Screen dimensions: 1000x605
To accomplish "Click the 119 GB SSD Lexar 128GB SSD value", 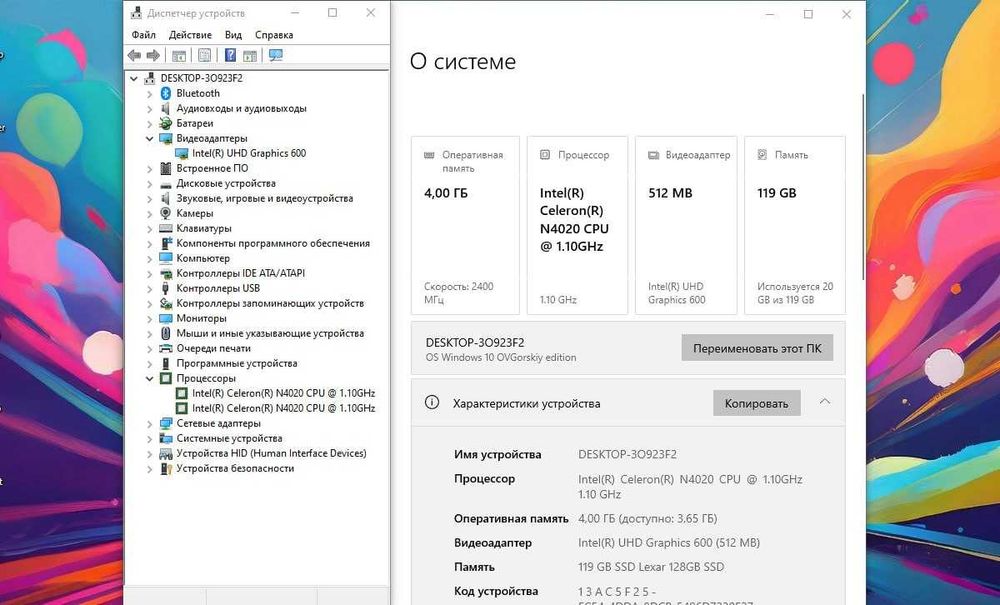I will point(651,567).
